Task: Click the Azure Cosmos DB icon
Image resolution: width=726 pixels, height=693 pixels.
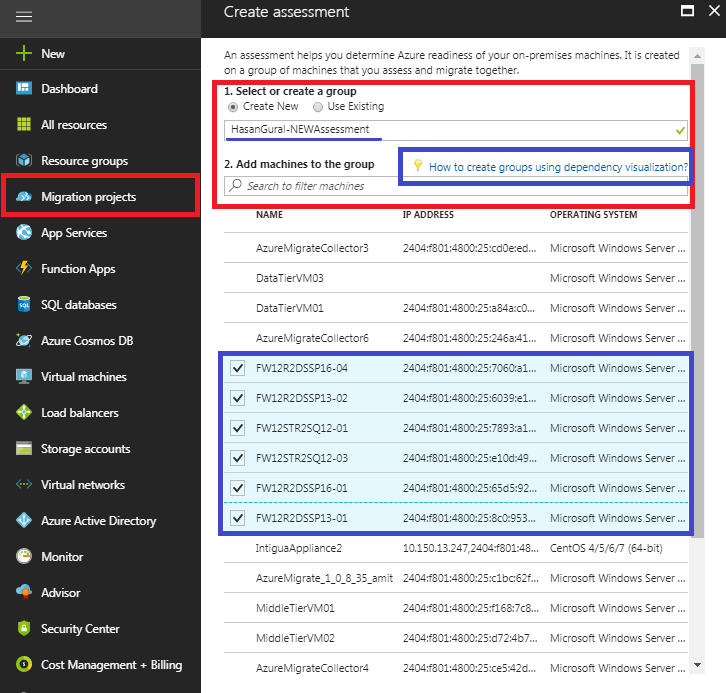Action: (x=24, y=340)
